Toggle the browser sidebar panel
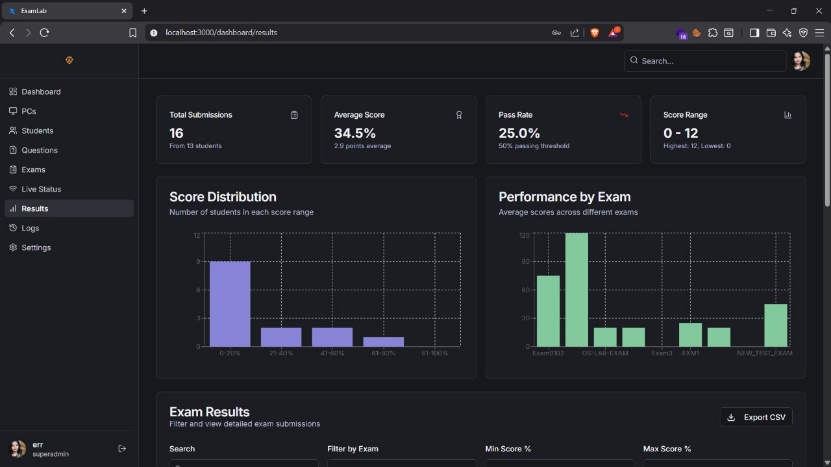 point(754,32)
